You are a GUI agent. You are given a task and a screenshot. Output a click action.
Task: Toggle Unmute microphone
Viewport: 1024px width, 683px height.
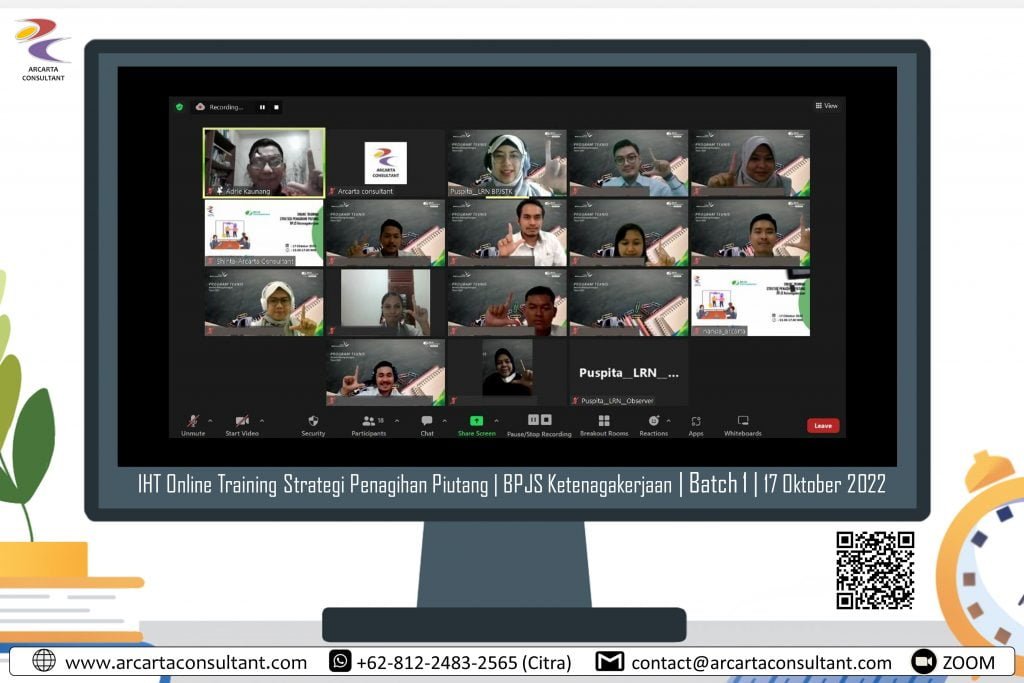click(193, 421)
